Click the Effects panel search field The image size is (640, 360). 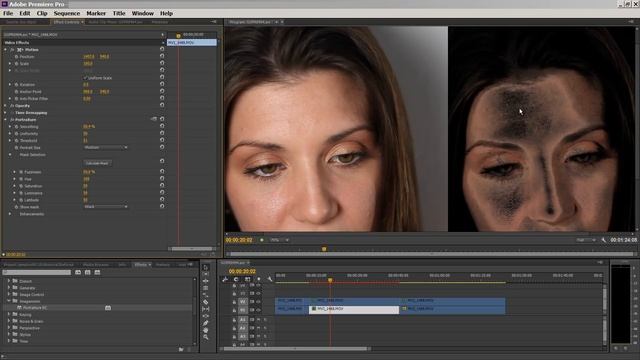coord(37,272)
